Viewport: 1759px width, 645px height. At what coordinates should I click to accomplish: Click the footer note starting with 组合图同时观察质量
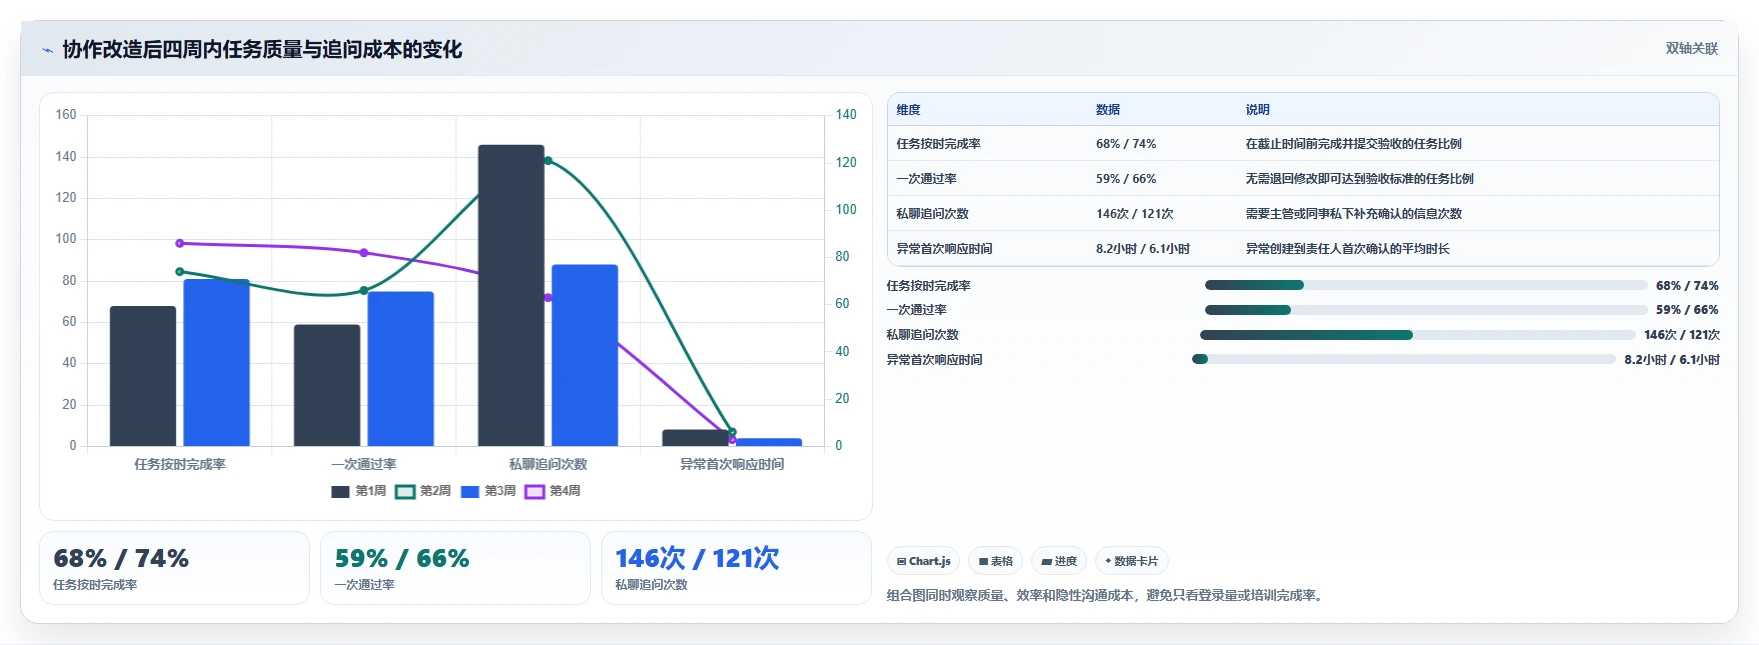tap(1107, 596)
